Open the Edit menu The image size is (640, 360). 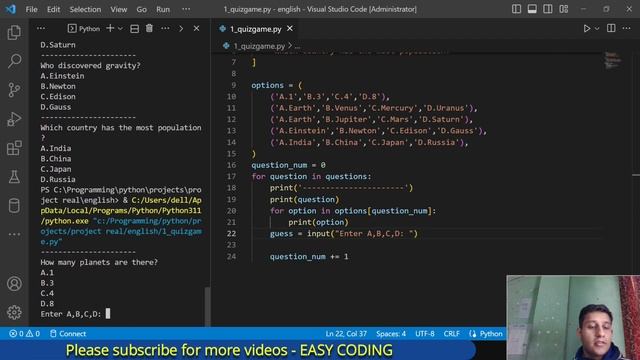click(53, 9)
